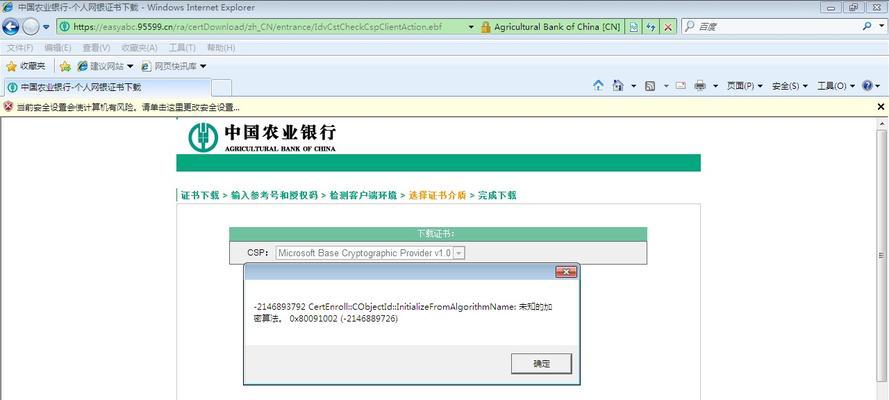Open the 文件(F) menu
Image resolution: width=889 pixels, height=400 pixels.
(20, 48)
